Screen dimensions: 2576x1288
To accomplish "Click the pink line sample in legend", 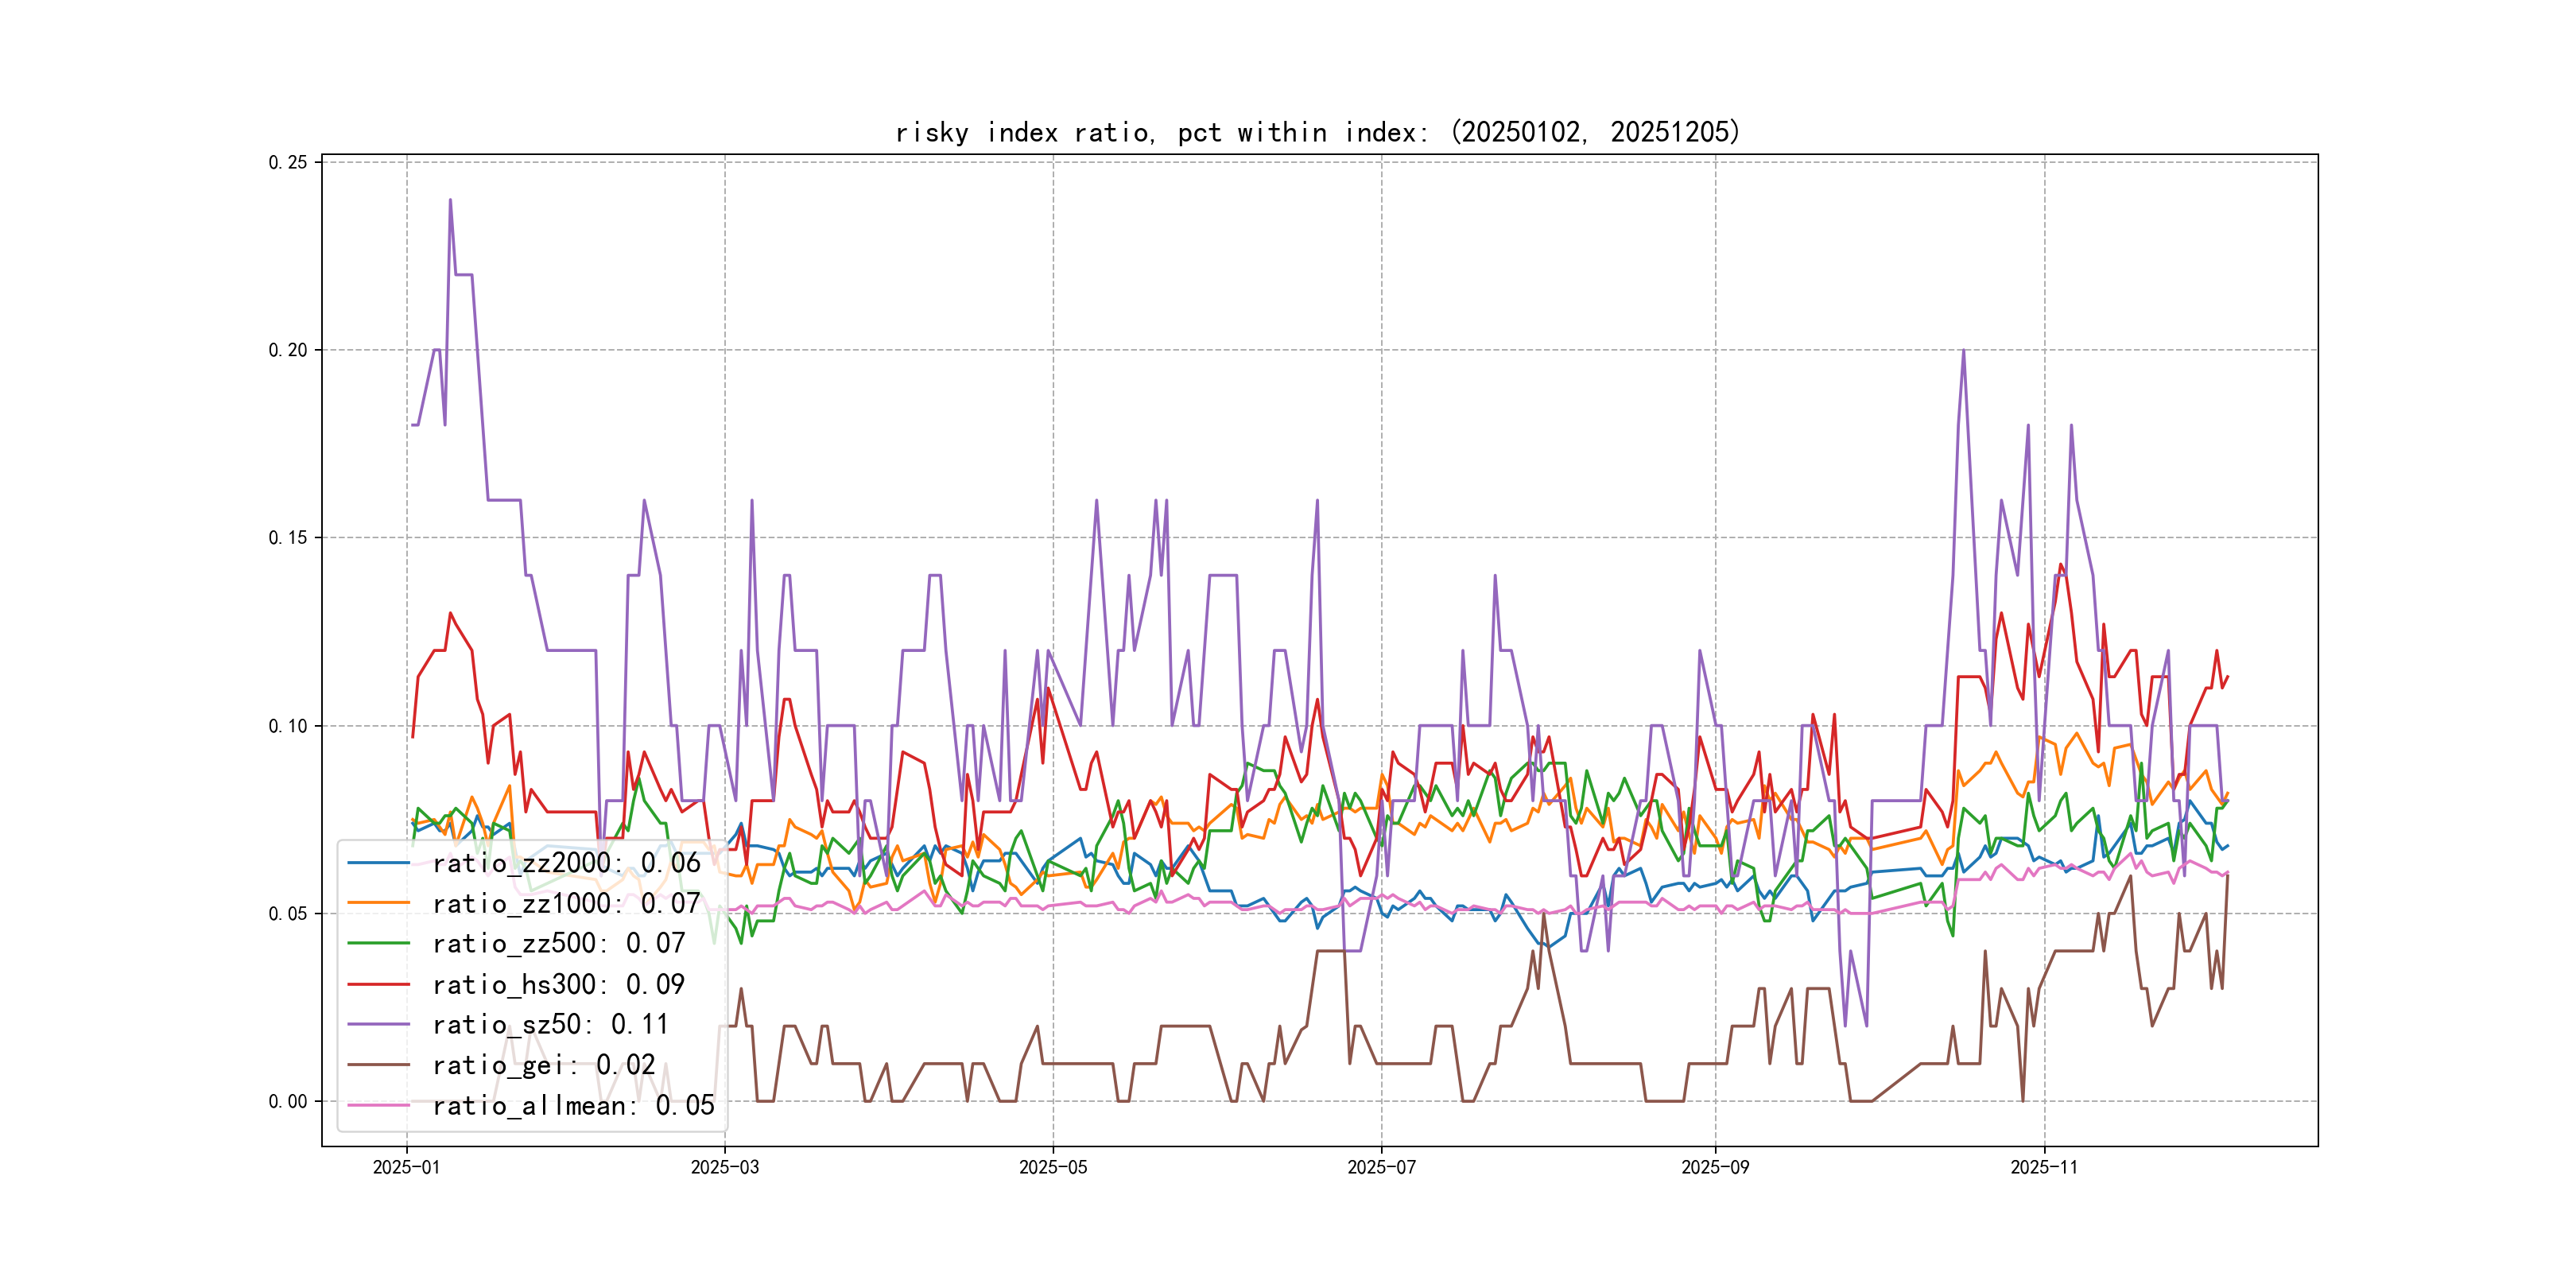I will coord(379,1105).
